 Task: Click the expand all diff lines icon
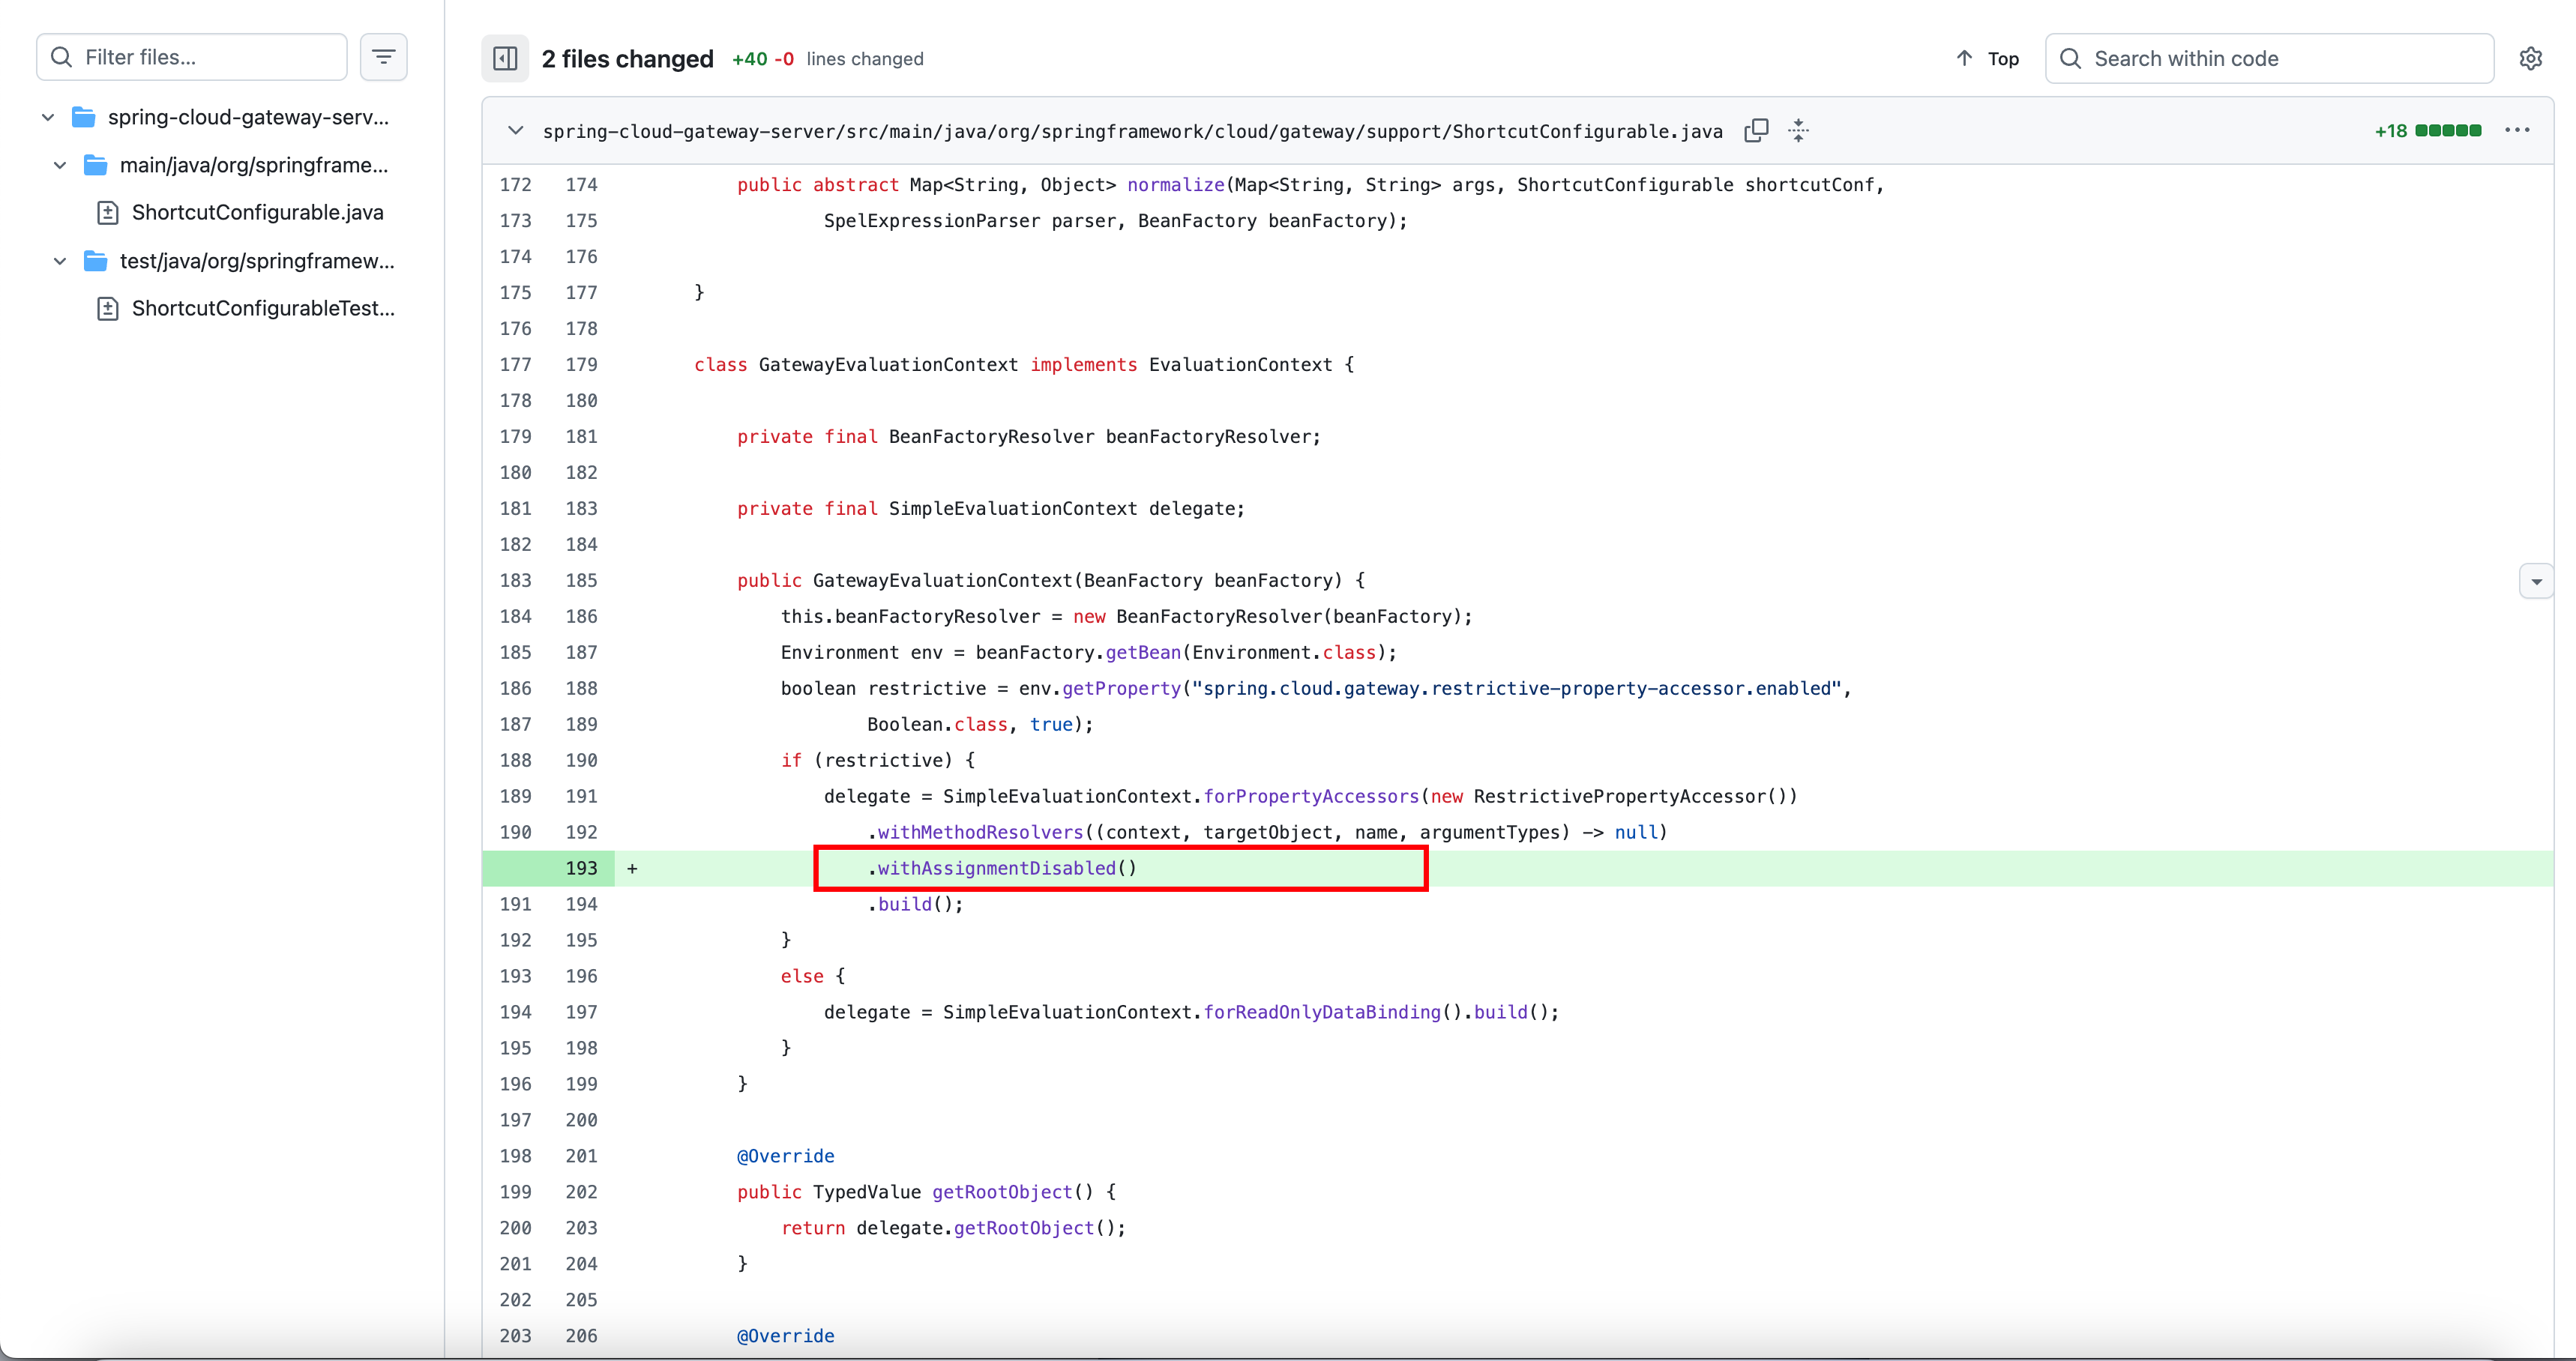click(x=1798, y=131)
